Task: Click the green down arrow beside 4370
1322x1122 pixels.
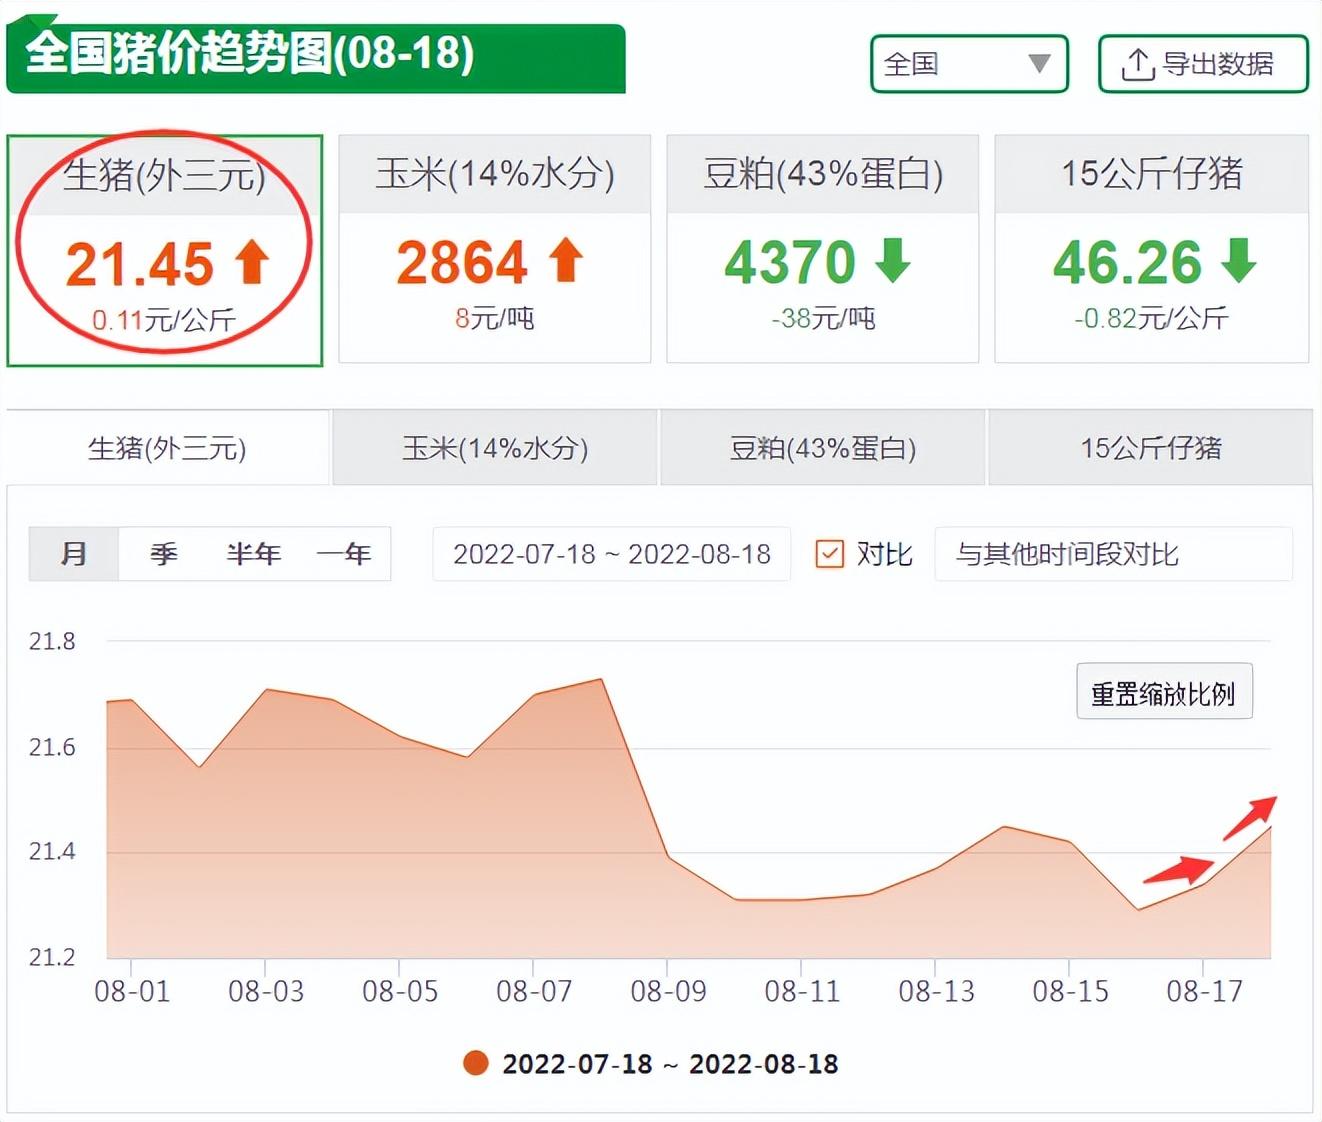Action: [x=893, y=260]
